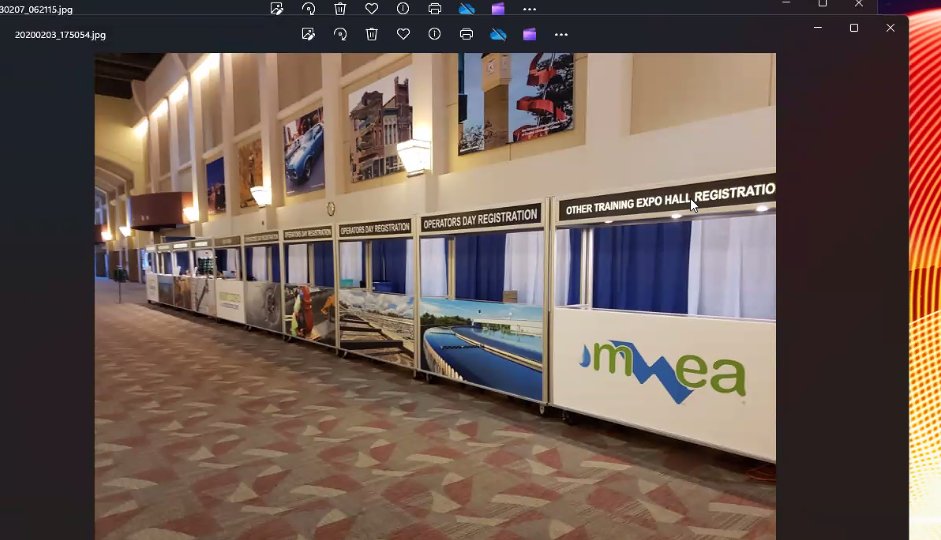This screenshot has width=941, height=540.
Task: Close the front Photos window
Action: (x=891, y=28)
